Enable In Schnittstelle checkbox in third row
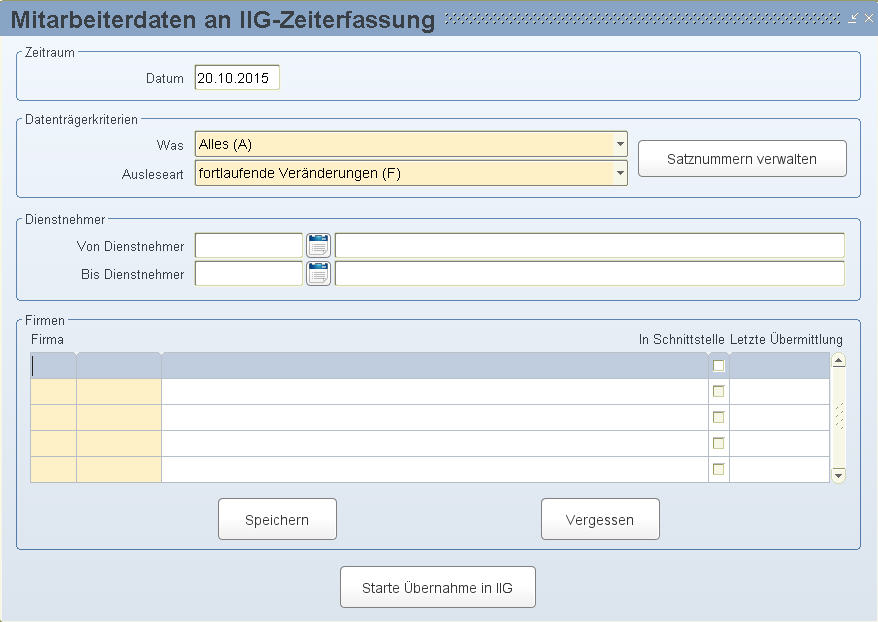 coord(718,417)
